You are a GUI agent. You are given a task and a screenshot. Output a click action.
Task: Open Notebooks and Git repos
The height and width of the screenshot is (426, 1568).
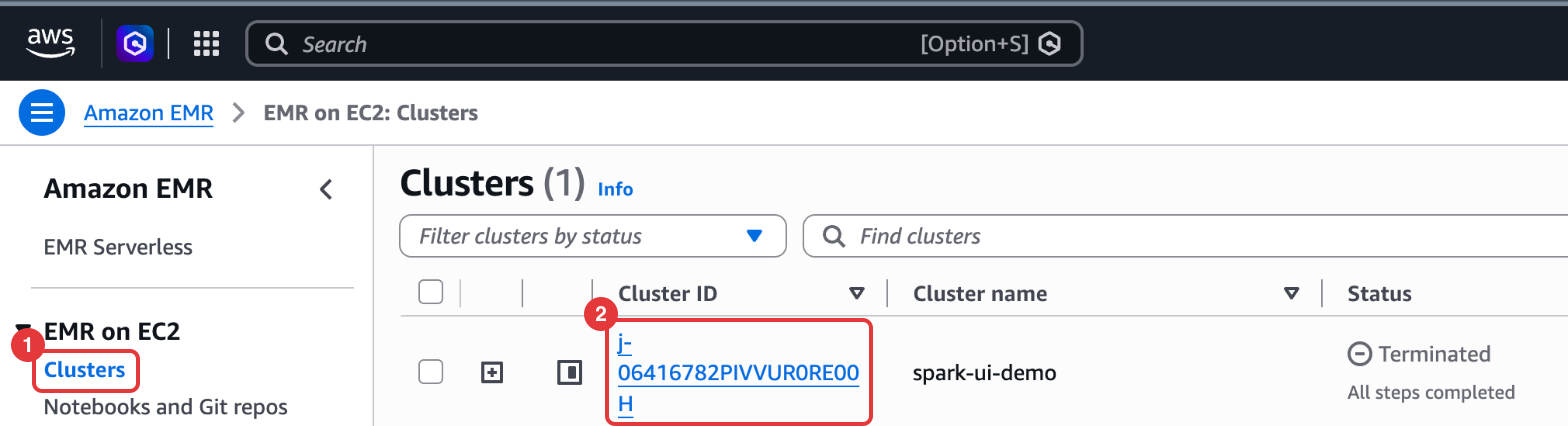coord(166,407)
